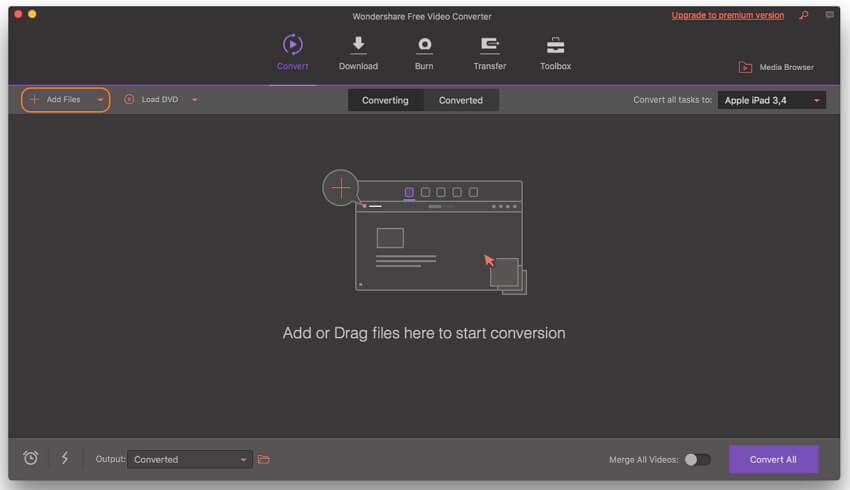Open the feedback message icon
Image resolution: width=850 pixels, height=490 pixels.
pos(829,15)
